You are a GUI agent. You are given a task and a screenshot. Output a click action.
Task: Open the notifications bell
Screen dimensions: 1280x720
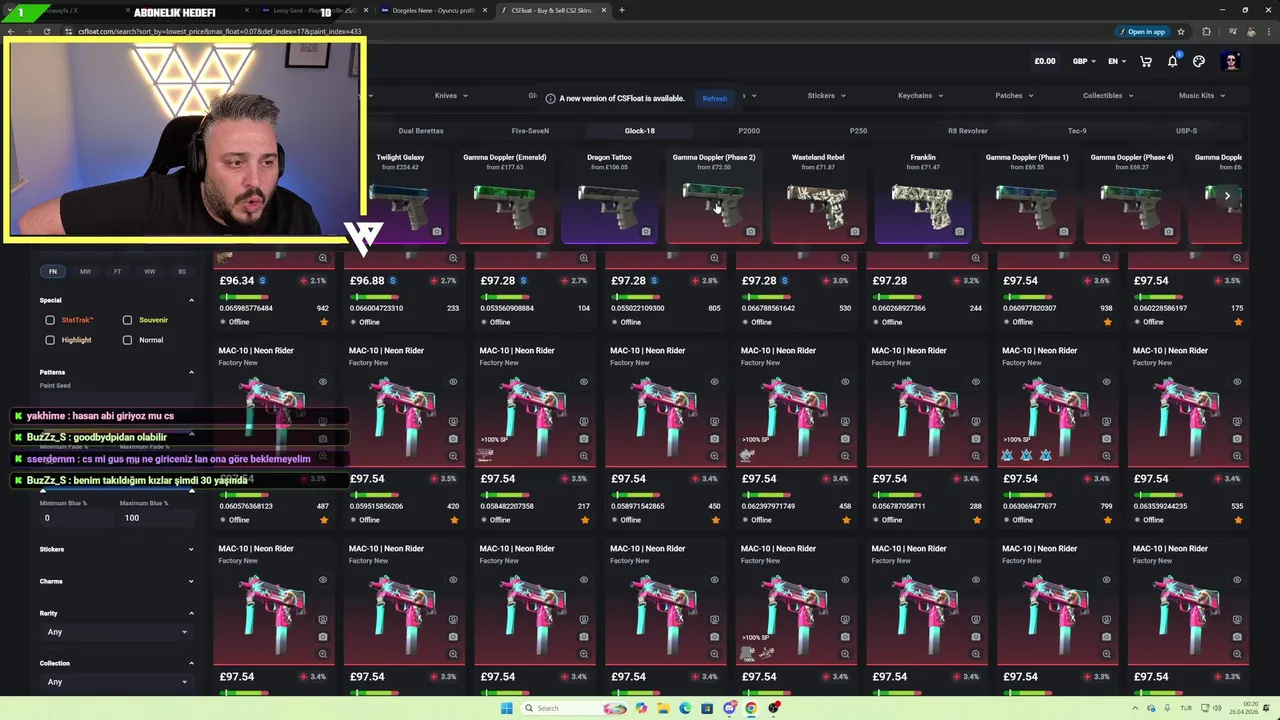1173,61
